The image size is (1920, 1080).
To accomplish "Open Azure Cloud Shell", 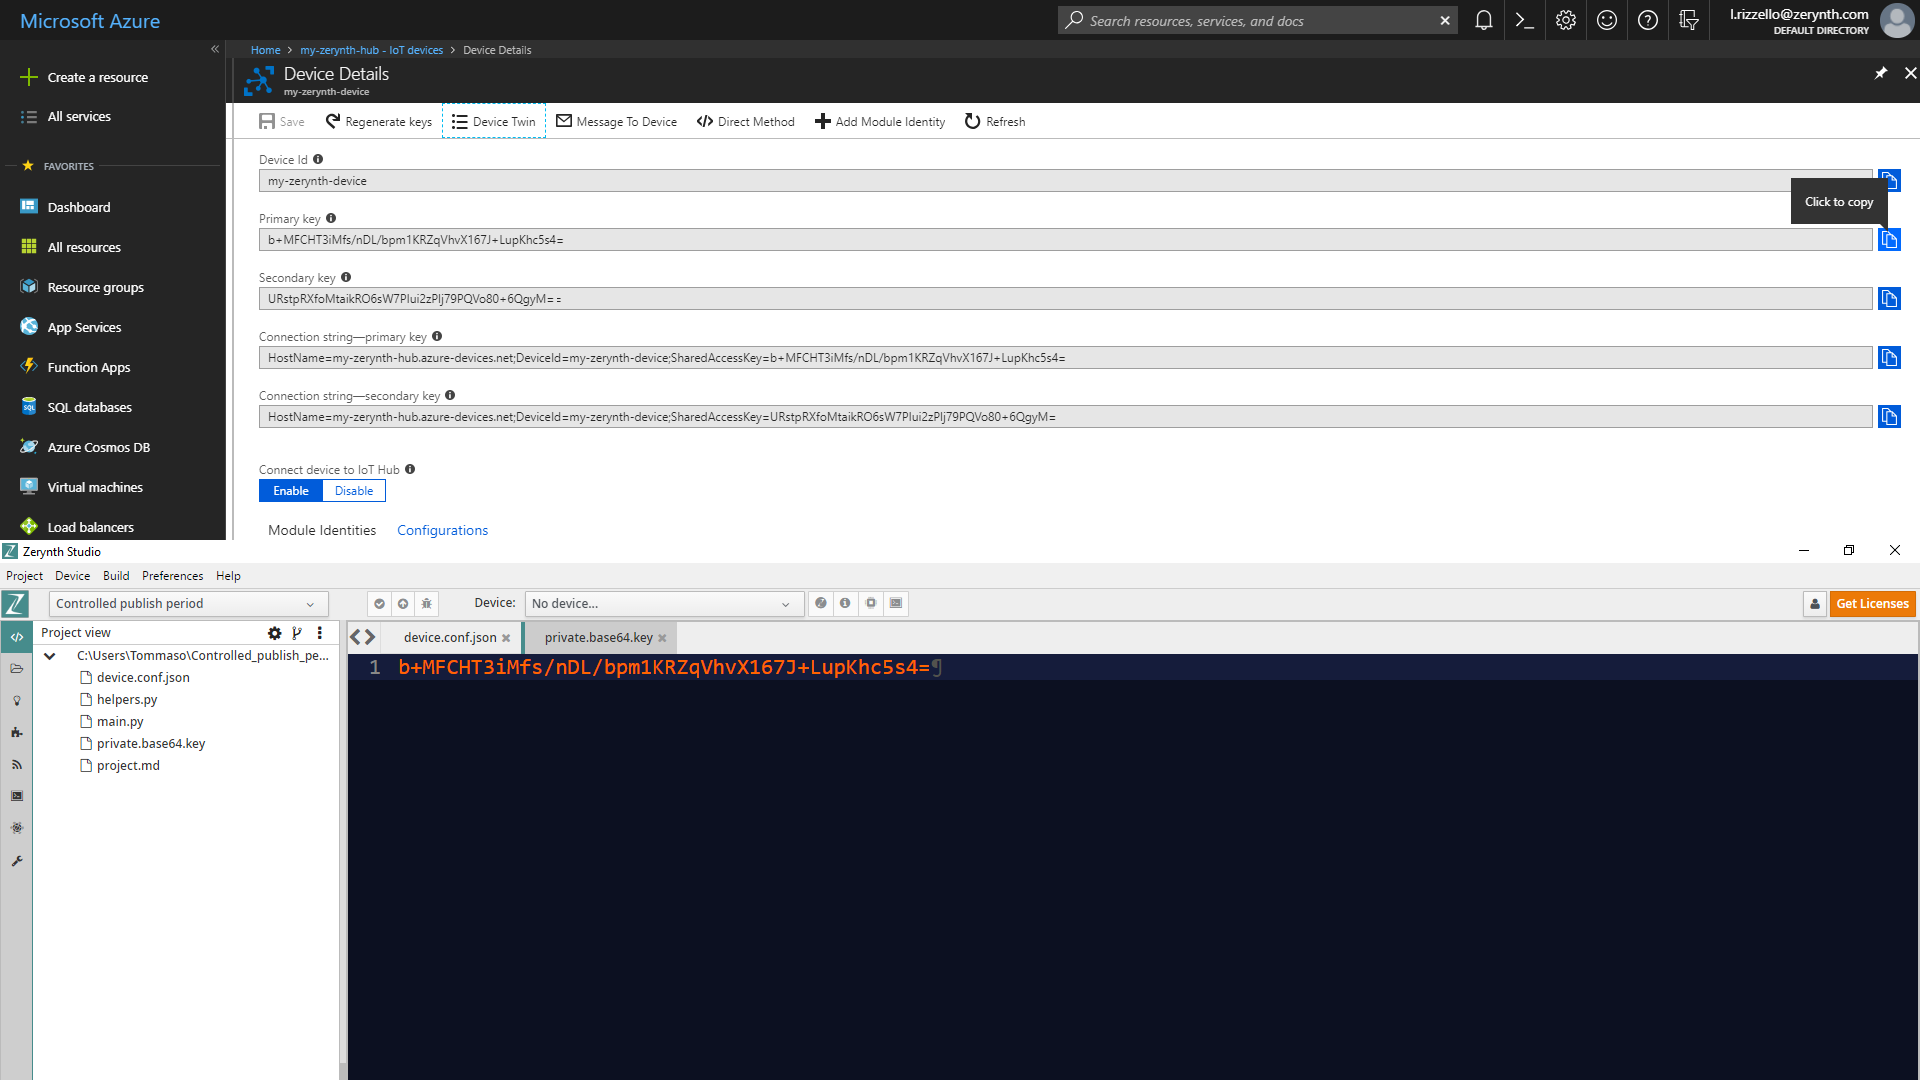I will click(x=1525, y=20).
